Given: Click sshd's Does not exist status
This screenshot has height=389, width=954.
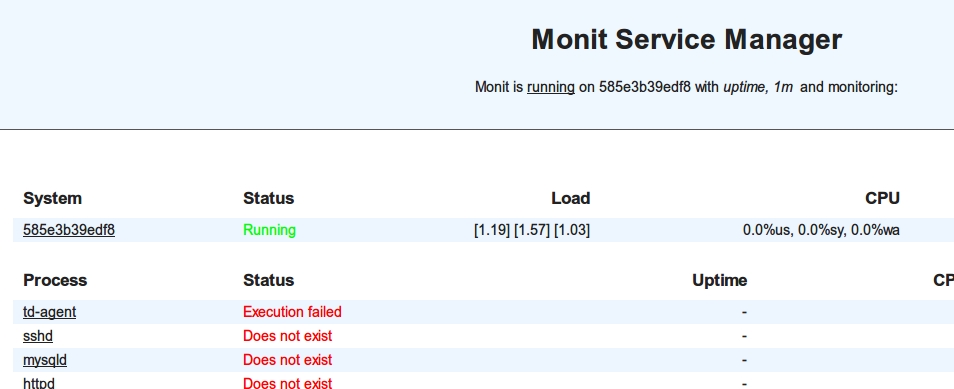Looking at the screenshot, I should point(288,336).
